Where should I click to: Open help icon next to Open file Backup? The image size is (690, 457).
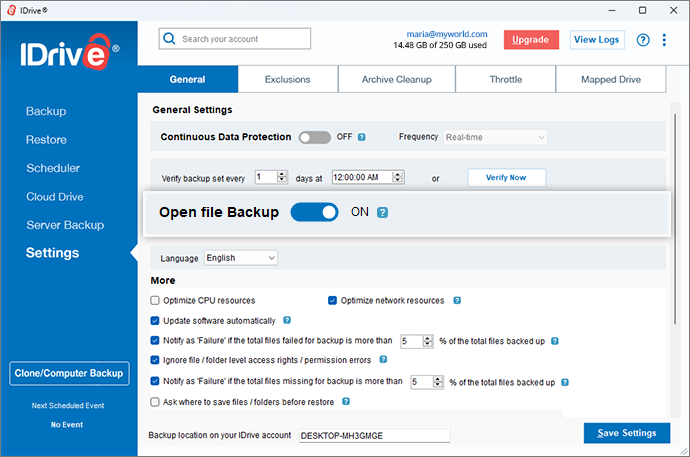(382, 212)
